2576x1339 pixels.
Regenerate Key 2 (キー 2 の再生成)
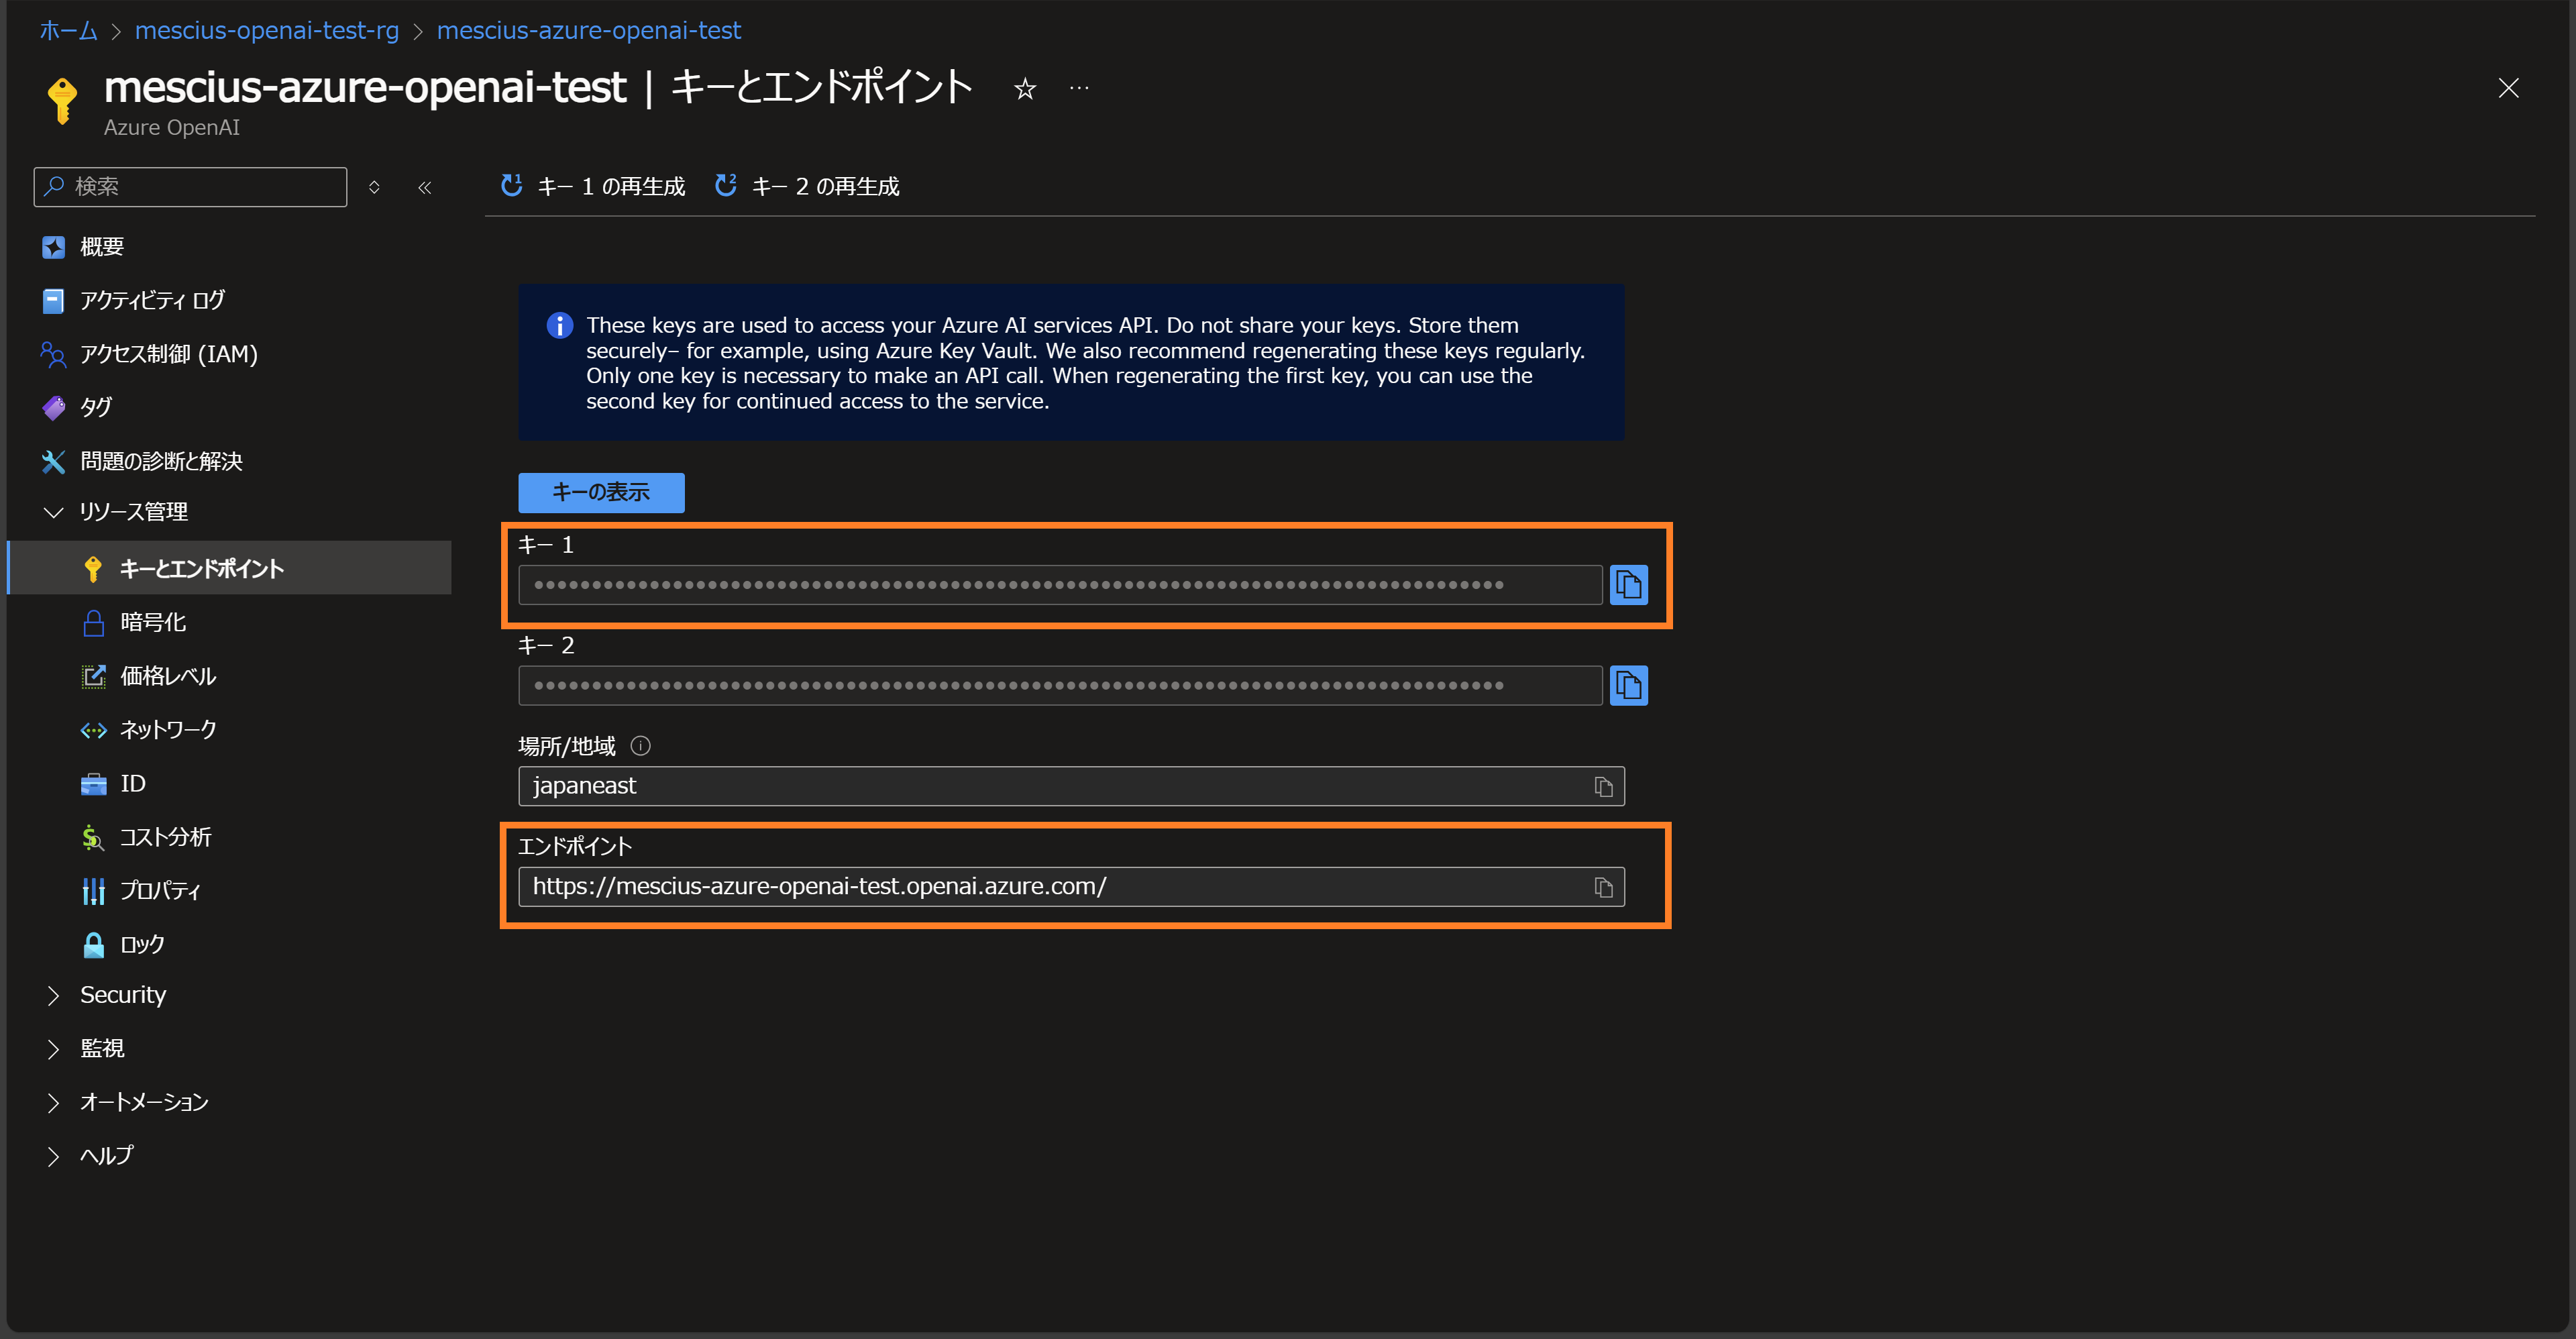point(807,187)
